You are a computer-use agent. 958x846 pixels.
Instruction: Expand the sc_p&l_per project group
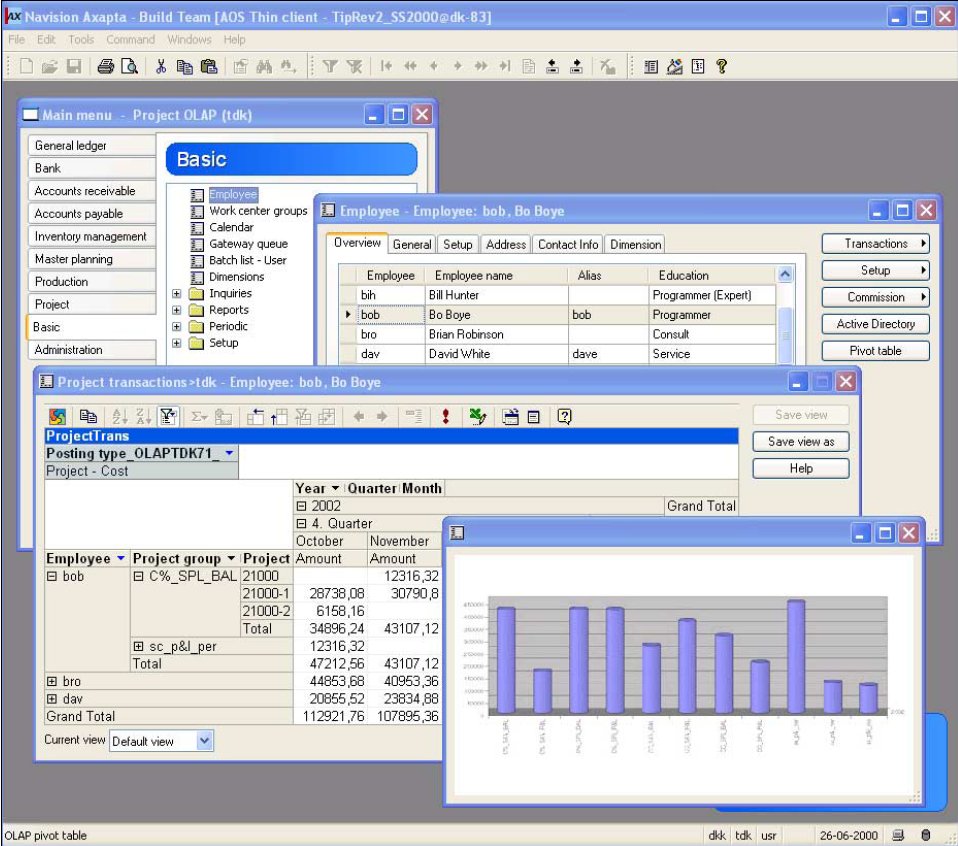click(139, 646)
